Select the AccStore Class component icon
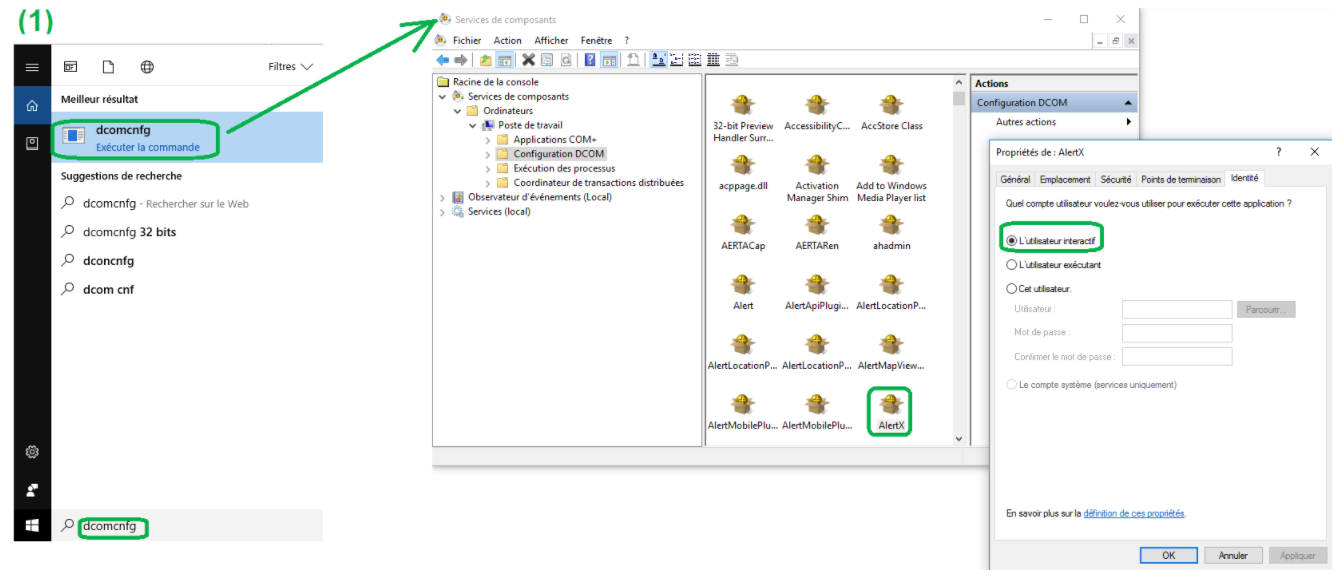 click(x=890, y=107)
